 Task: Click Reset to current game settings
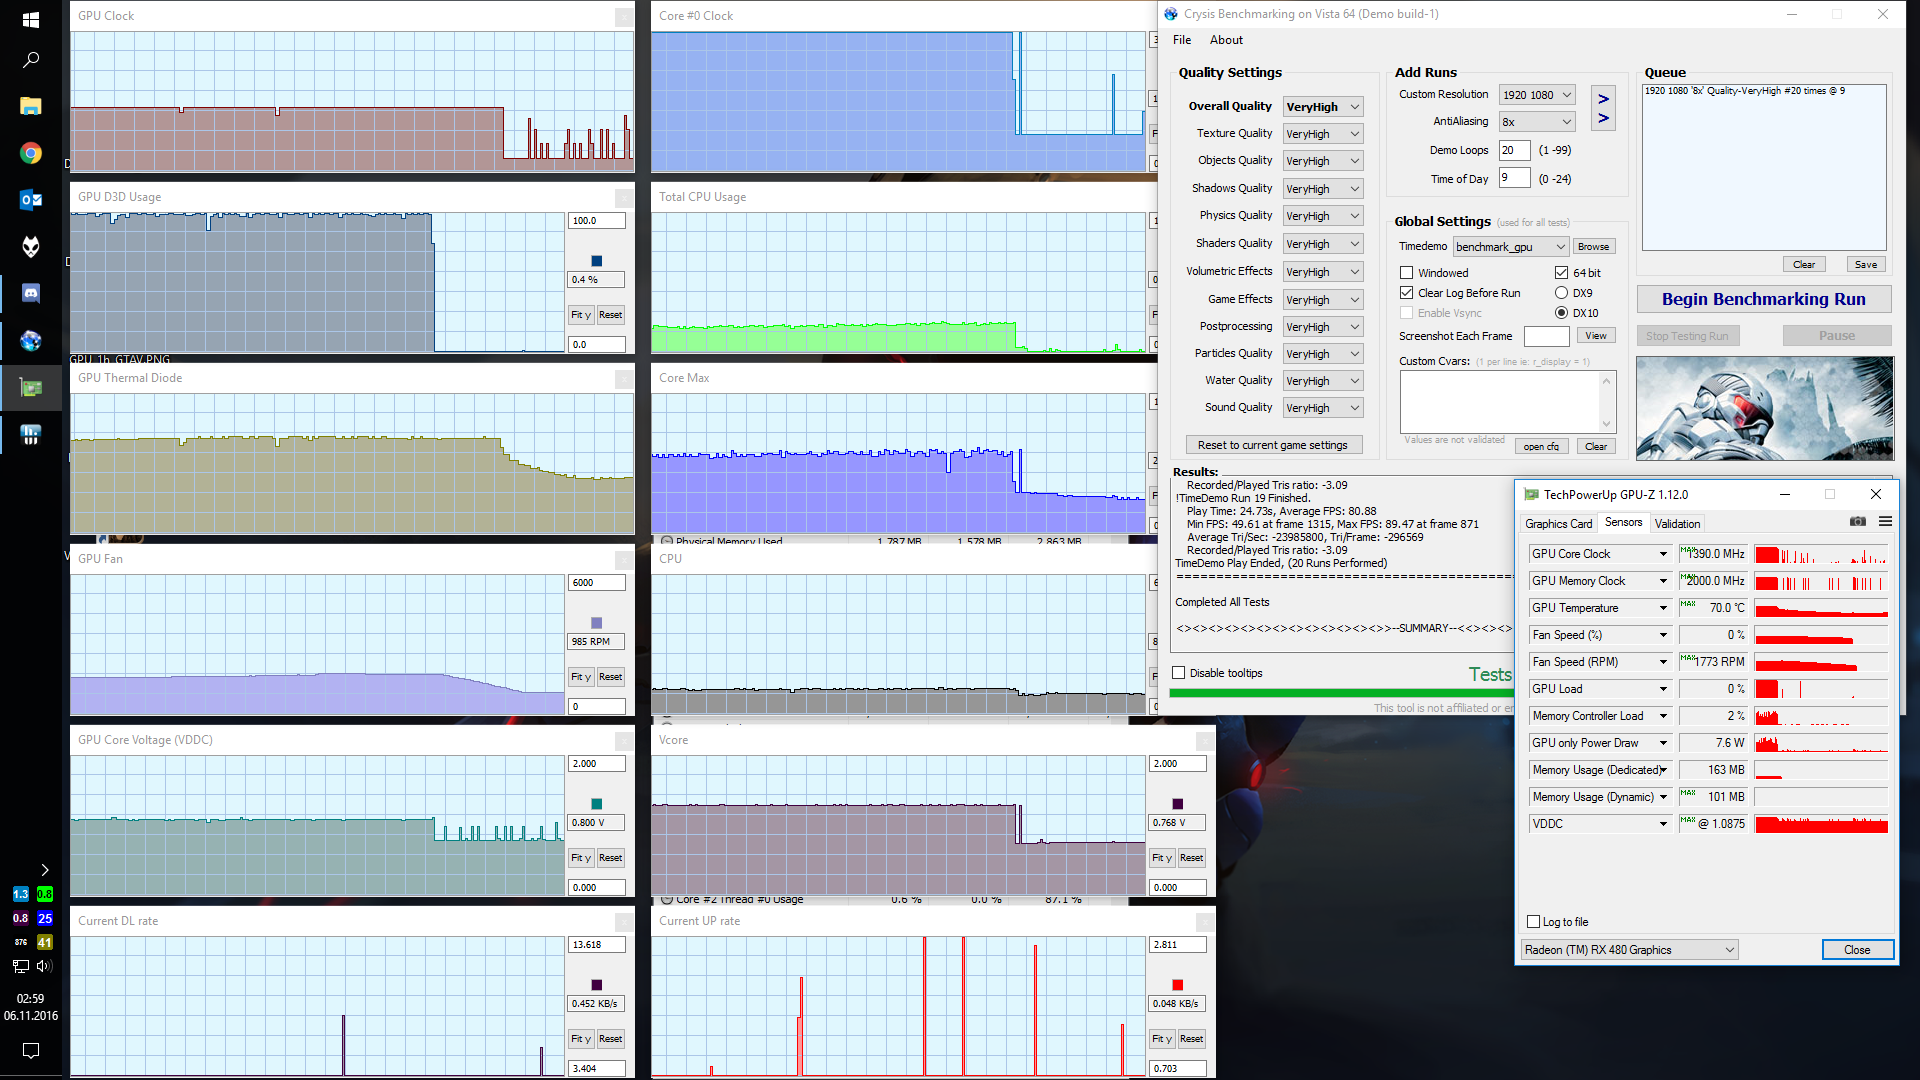click(x=1272, y=445)
